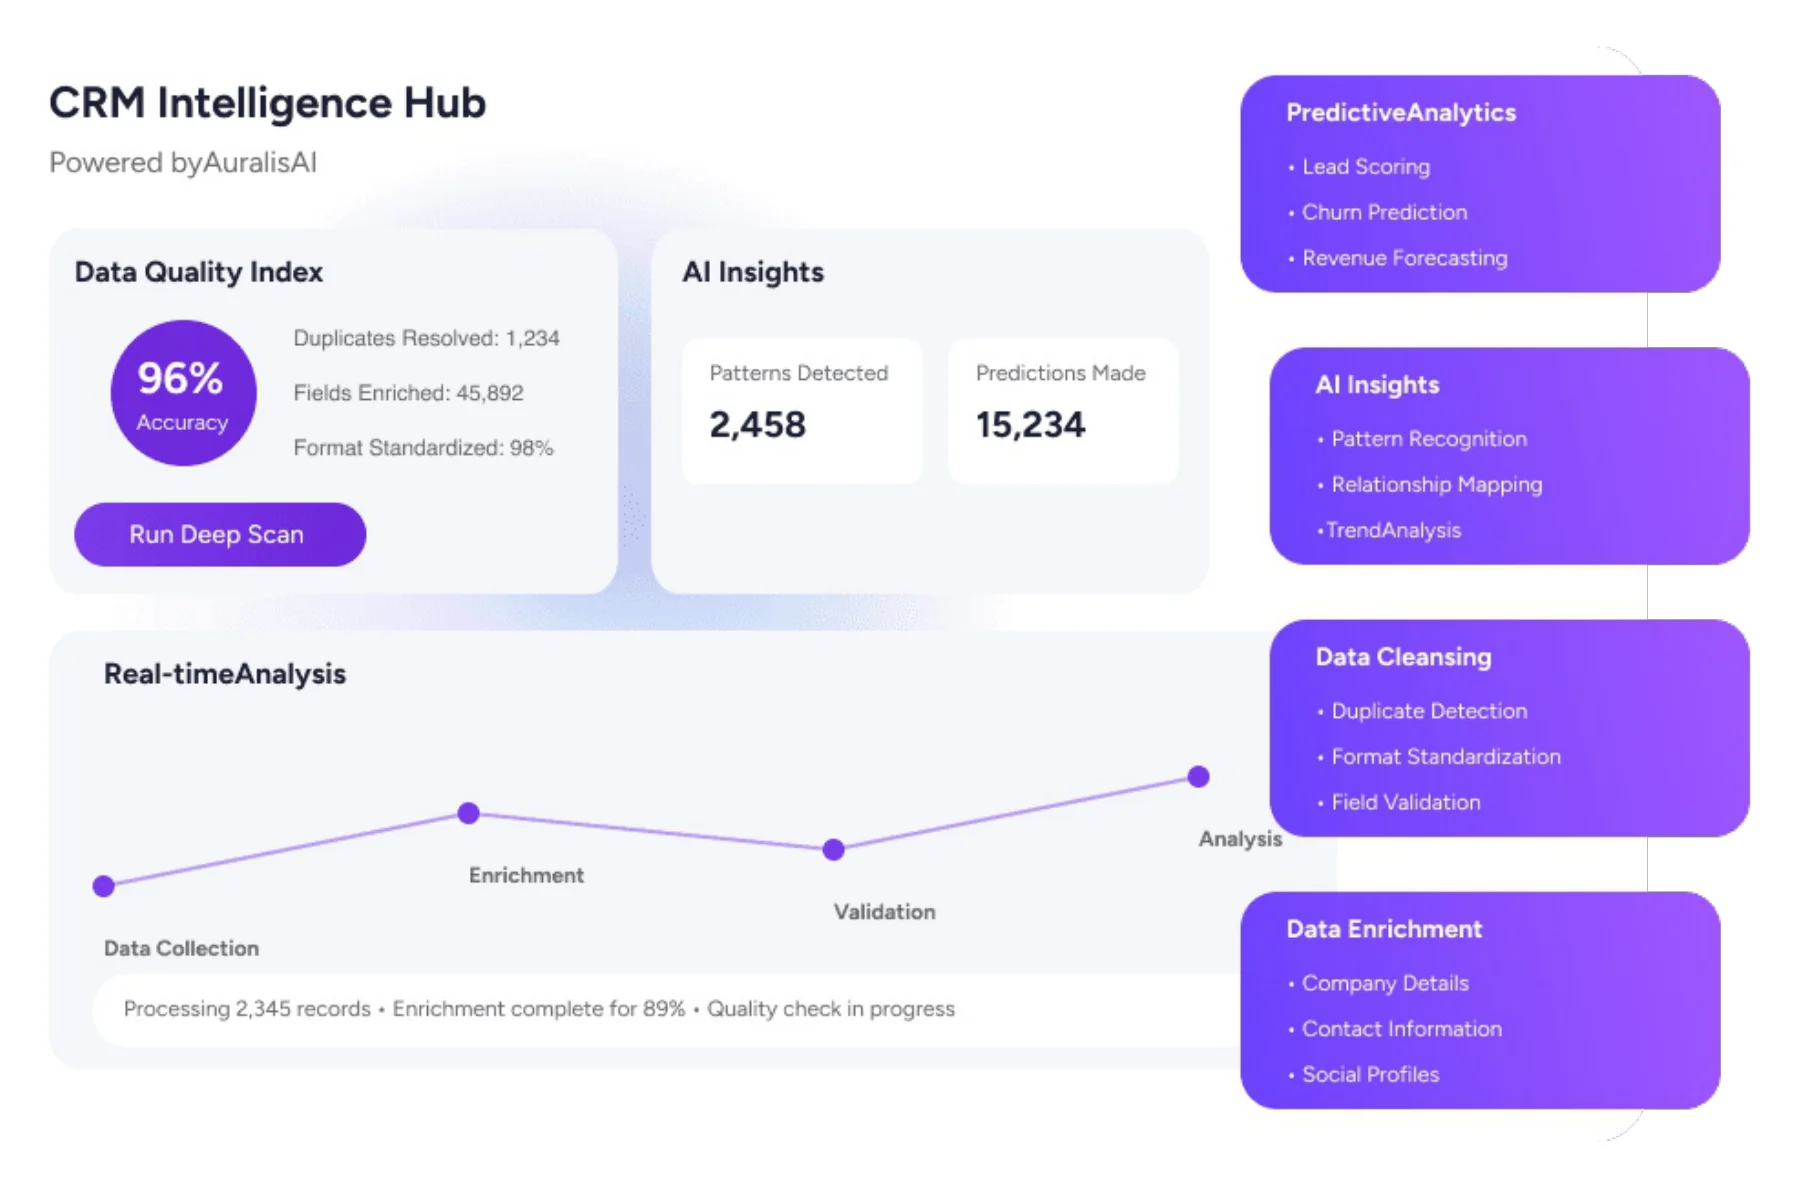The image size is (1799, 1188).
Task: Click Fields Enriched: 45,892 text
Action: click(x=408, y=393)
